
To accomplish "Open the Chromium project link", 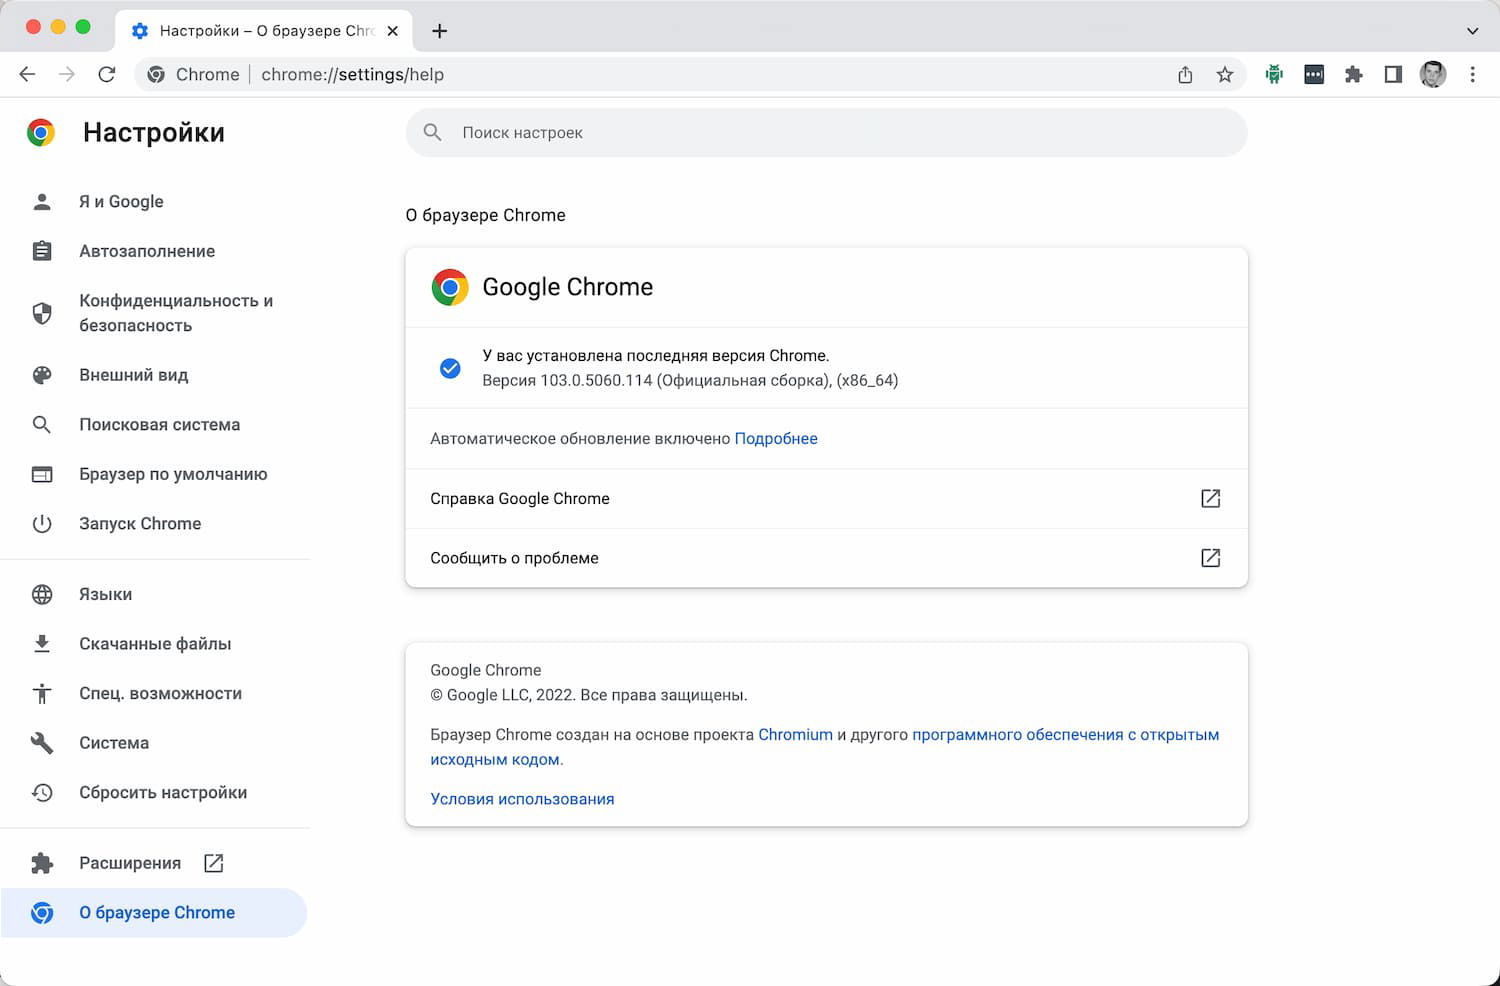I will (x=795, y=735).
